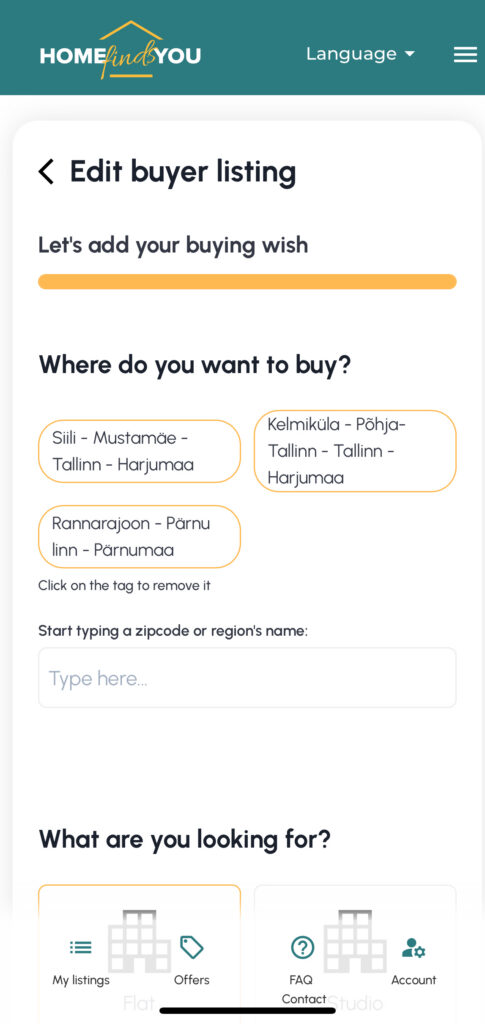Click the Language dropdown caret arrow
Image resolution: width=485 pixels, height=1024 pixels.
(x=410, y=54)
